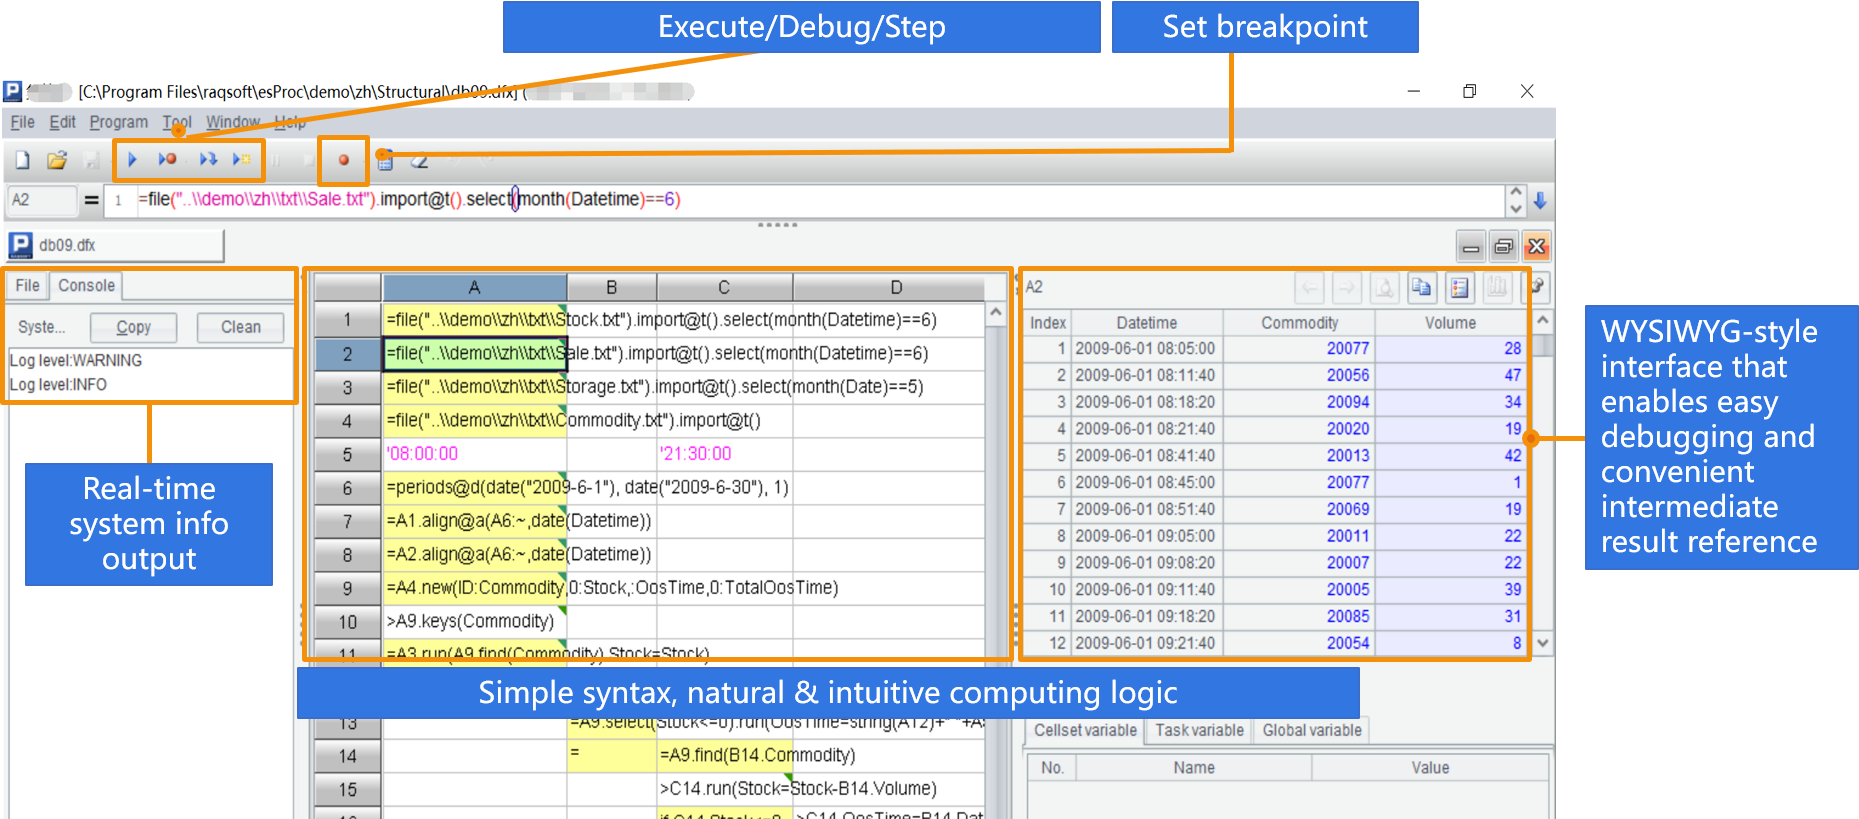The height and width of the screenshot is (819, 1859).
Task: Start Debug with arrow-and-red-dot icon
Action: point(167,160)
